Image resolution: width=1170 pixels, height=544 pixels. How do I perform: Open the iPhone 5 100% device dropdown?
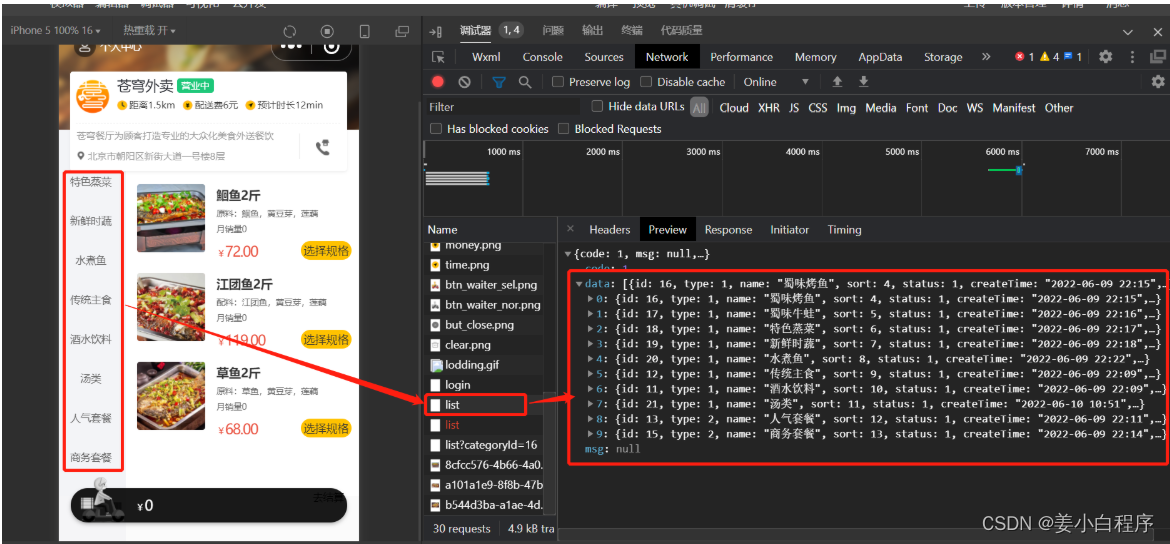[x=56, y=31]
